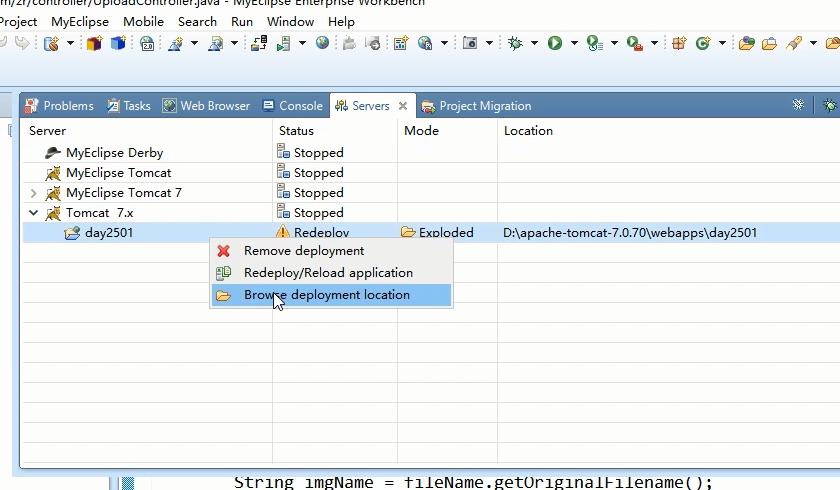Click the Run external tools toolbox icon
This screenshot has height=490, width=840.
634,43
